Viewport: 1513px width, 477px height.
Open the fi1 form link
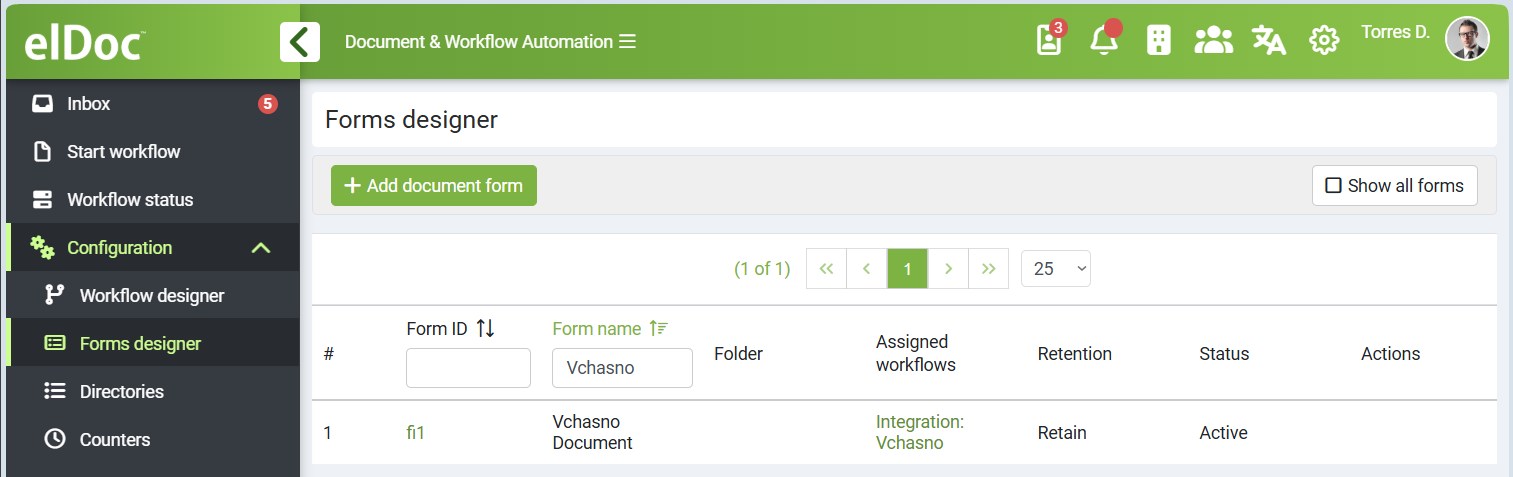pyautogui.click(x=415, y=433)
